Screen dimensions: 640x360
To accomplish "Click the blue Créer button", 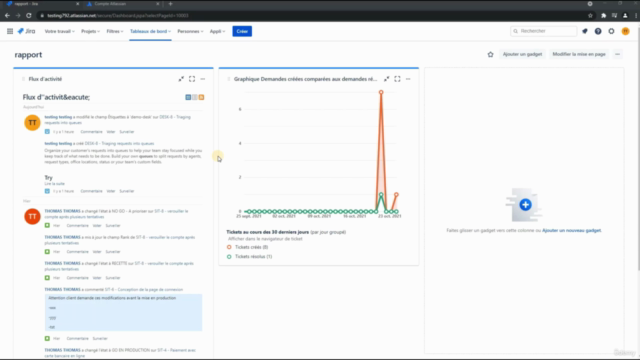I will point(242,31).
